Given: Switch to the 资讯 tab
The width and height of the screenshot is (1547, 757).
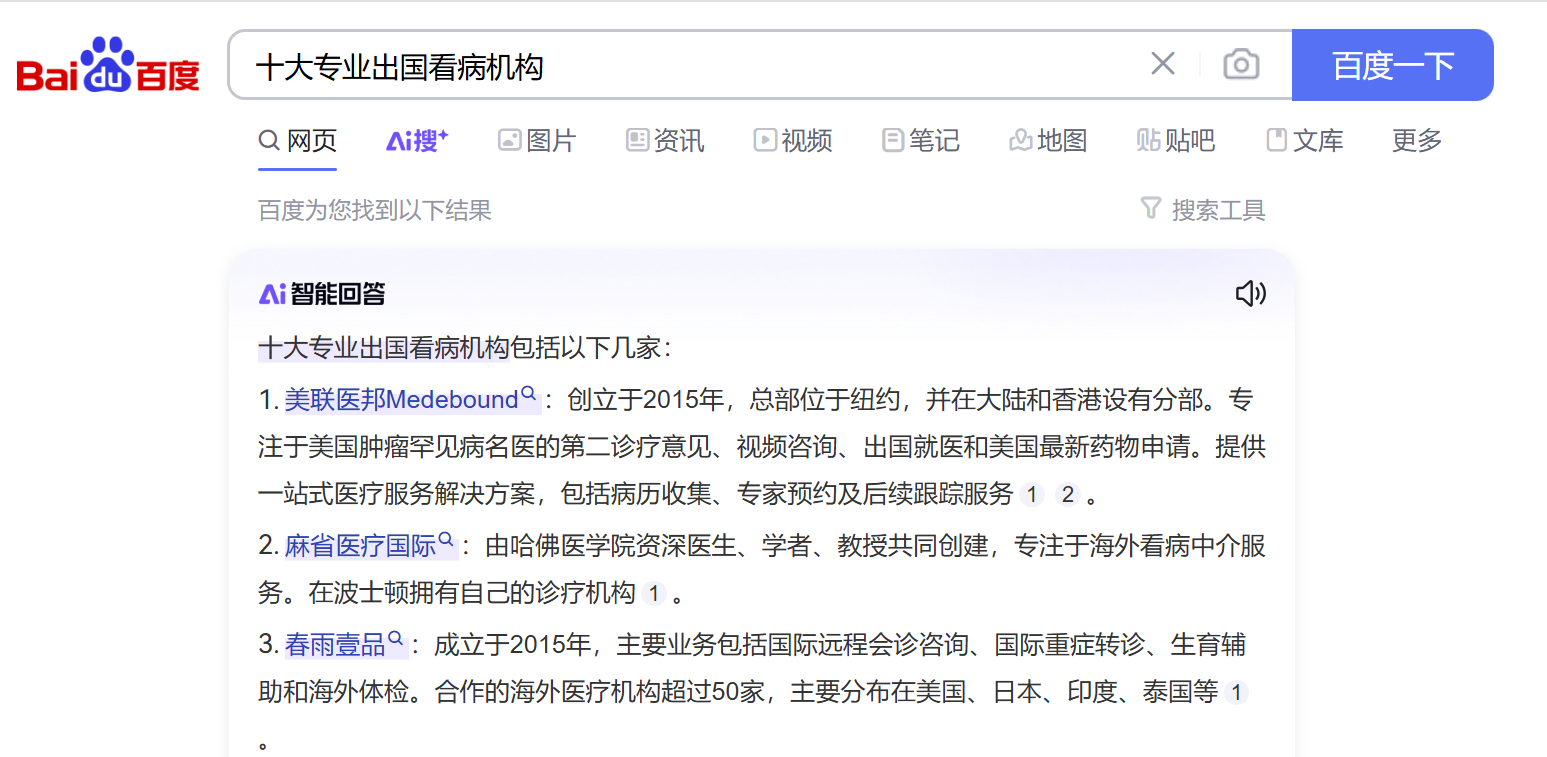Looking at the screenshot, I should coord(665,141).
